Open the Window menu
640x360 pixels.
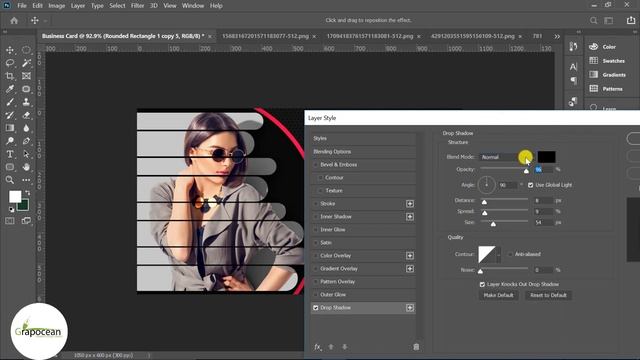click(193, 6)
